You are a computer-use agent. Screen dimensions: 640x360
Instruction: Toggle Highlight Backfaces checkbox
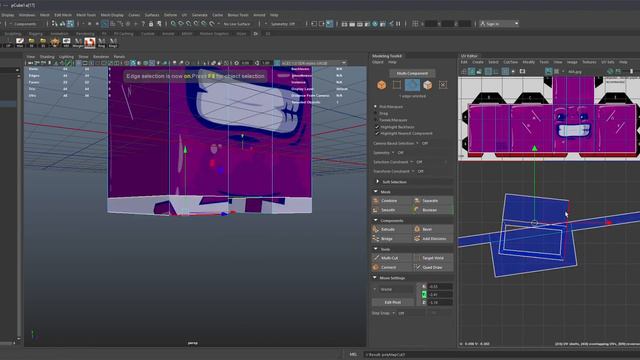377,127
